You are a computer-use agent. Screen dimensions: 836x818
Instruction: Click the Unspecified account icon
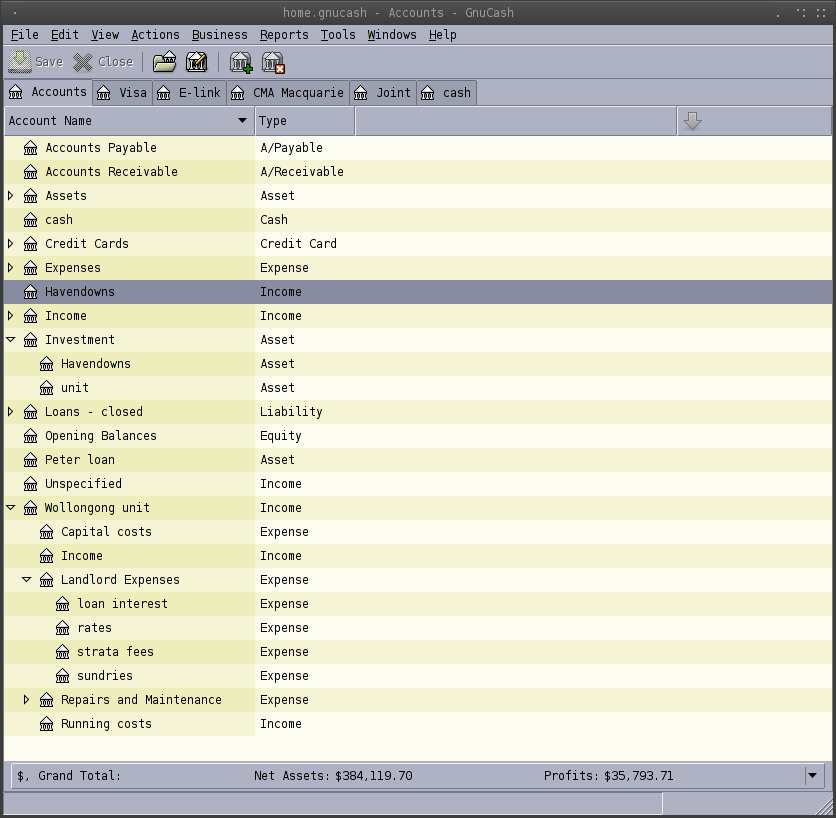(x=31, y=484)
